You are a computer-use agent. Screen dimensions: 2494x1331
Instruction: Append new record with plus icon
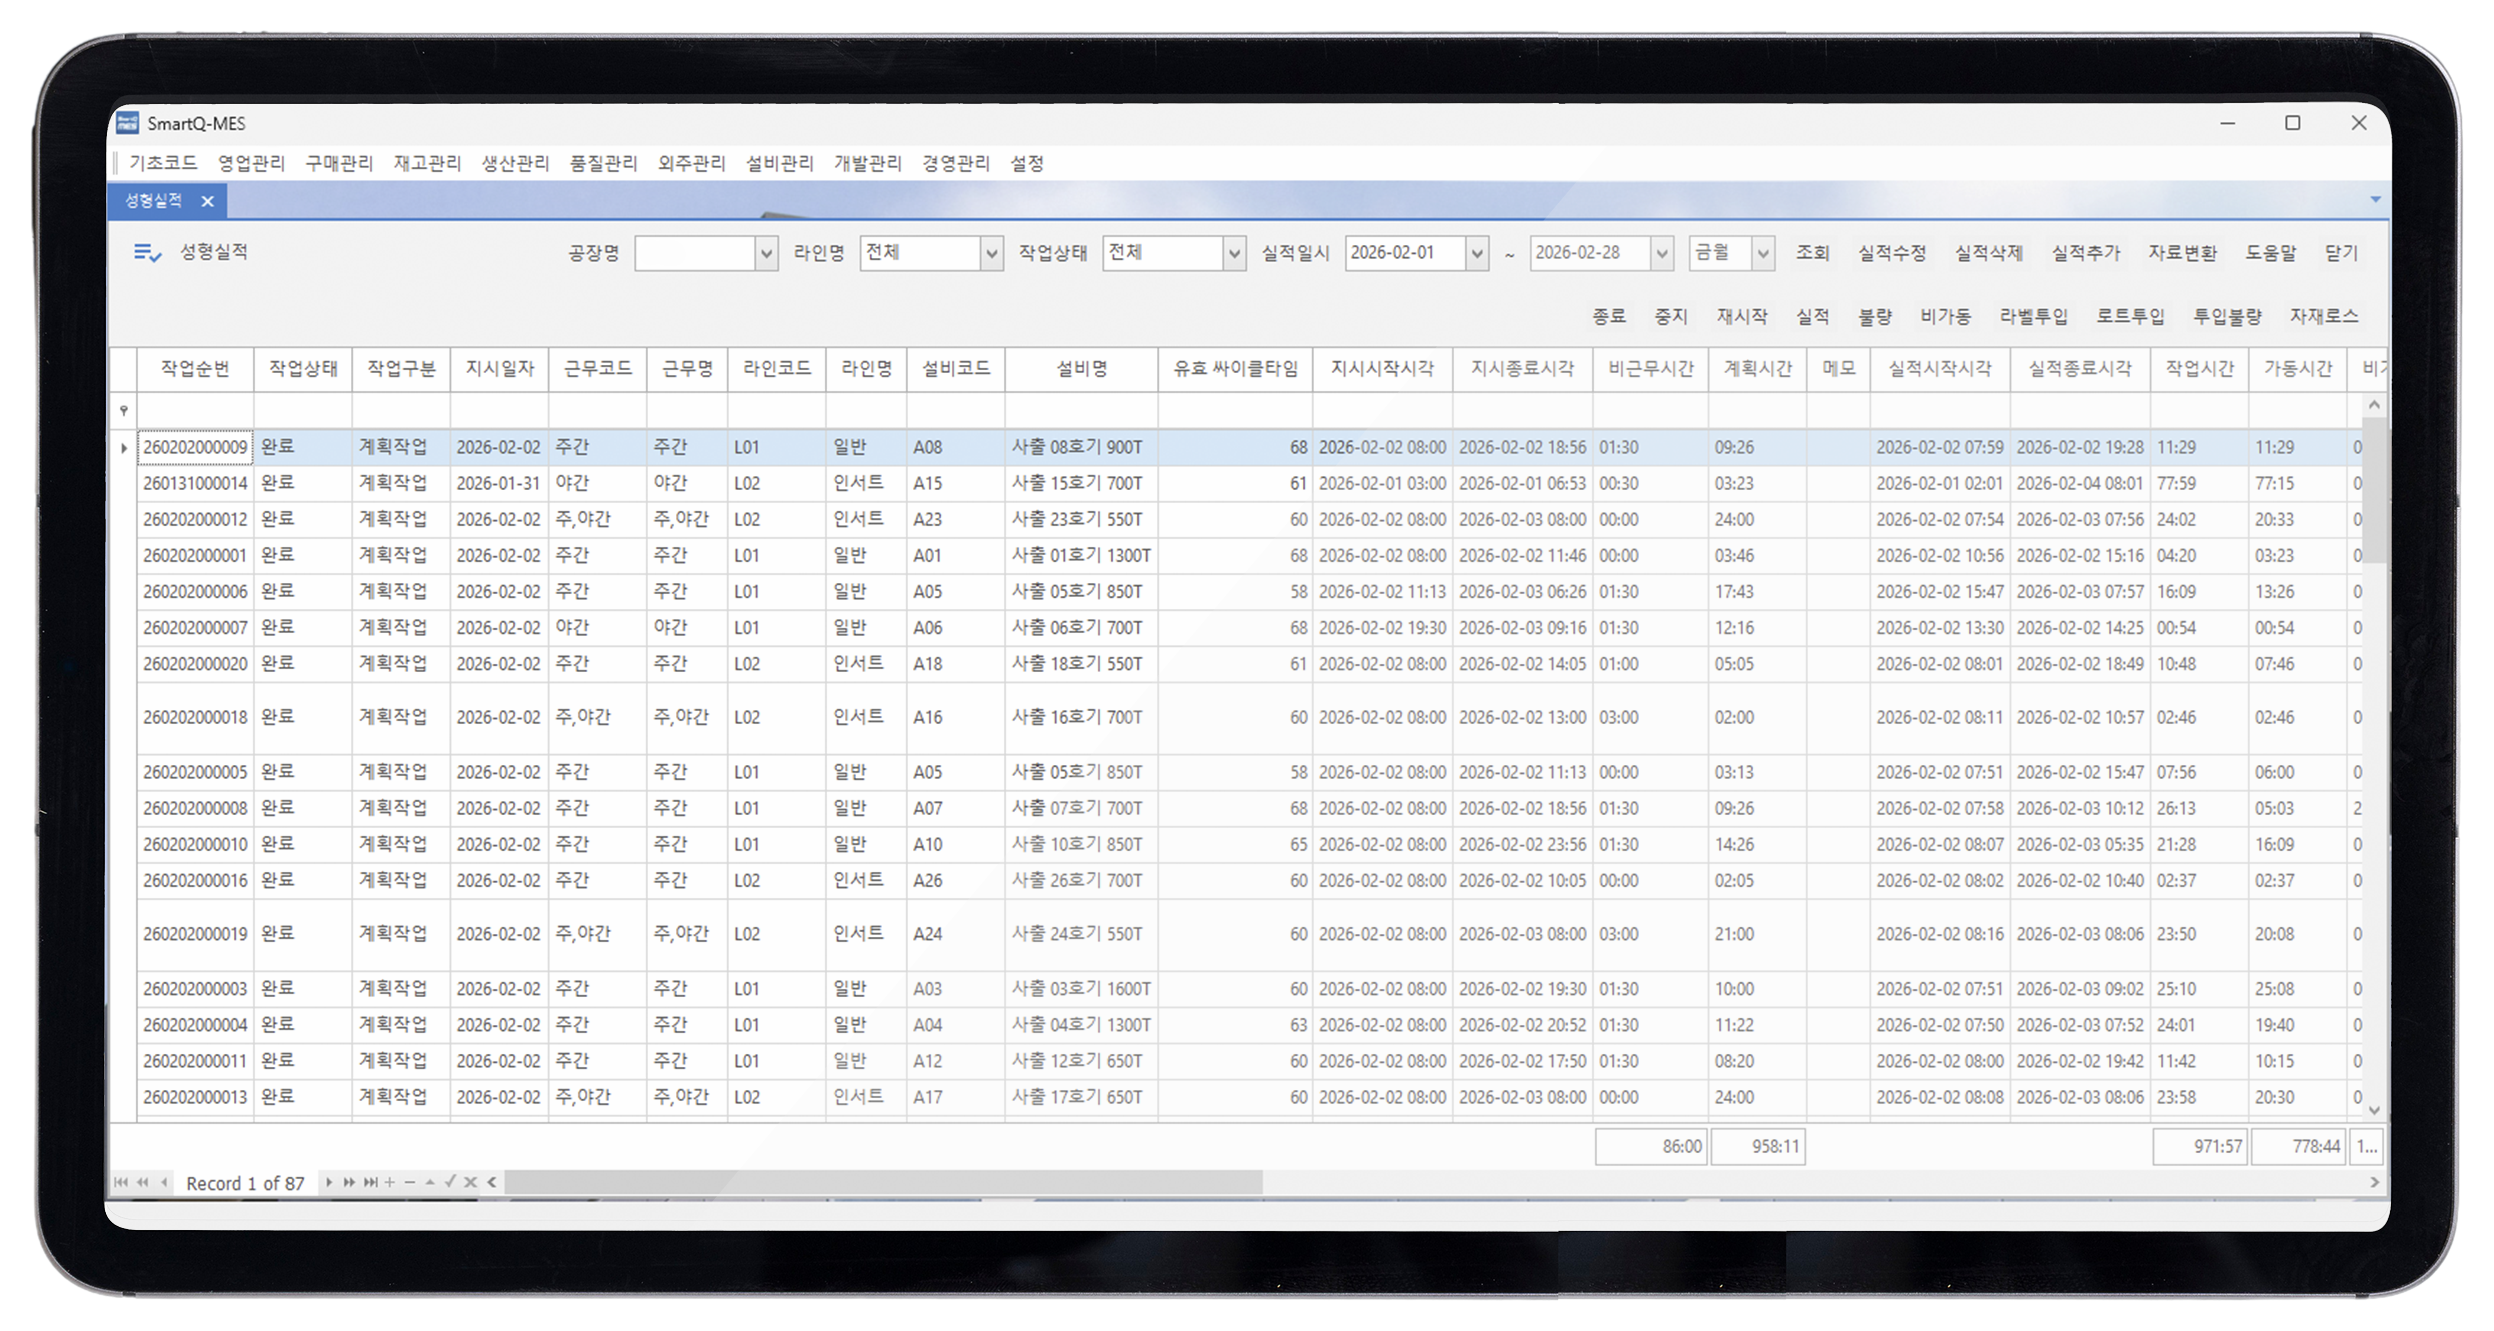[x=390, y=1183]
